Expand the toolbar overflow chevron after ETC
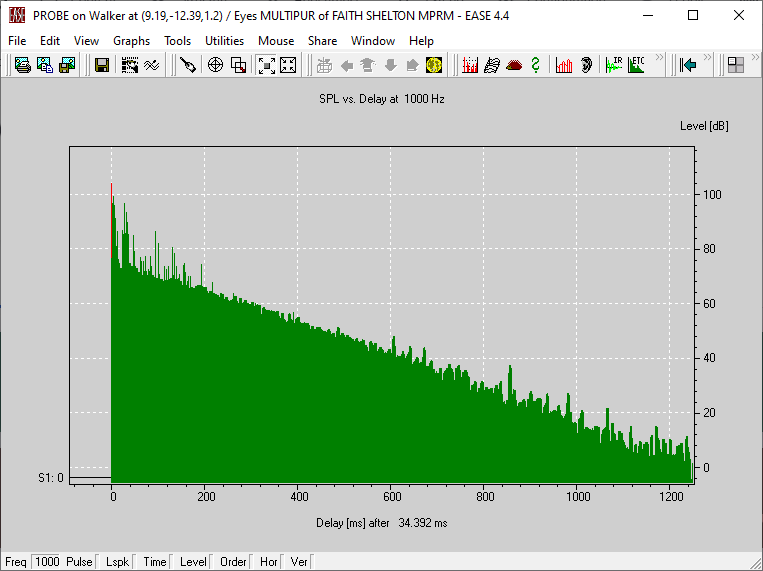 click(x=659, y=57)
